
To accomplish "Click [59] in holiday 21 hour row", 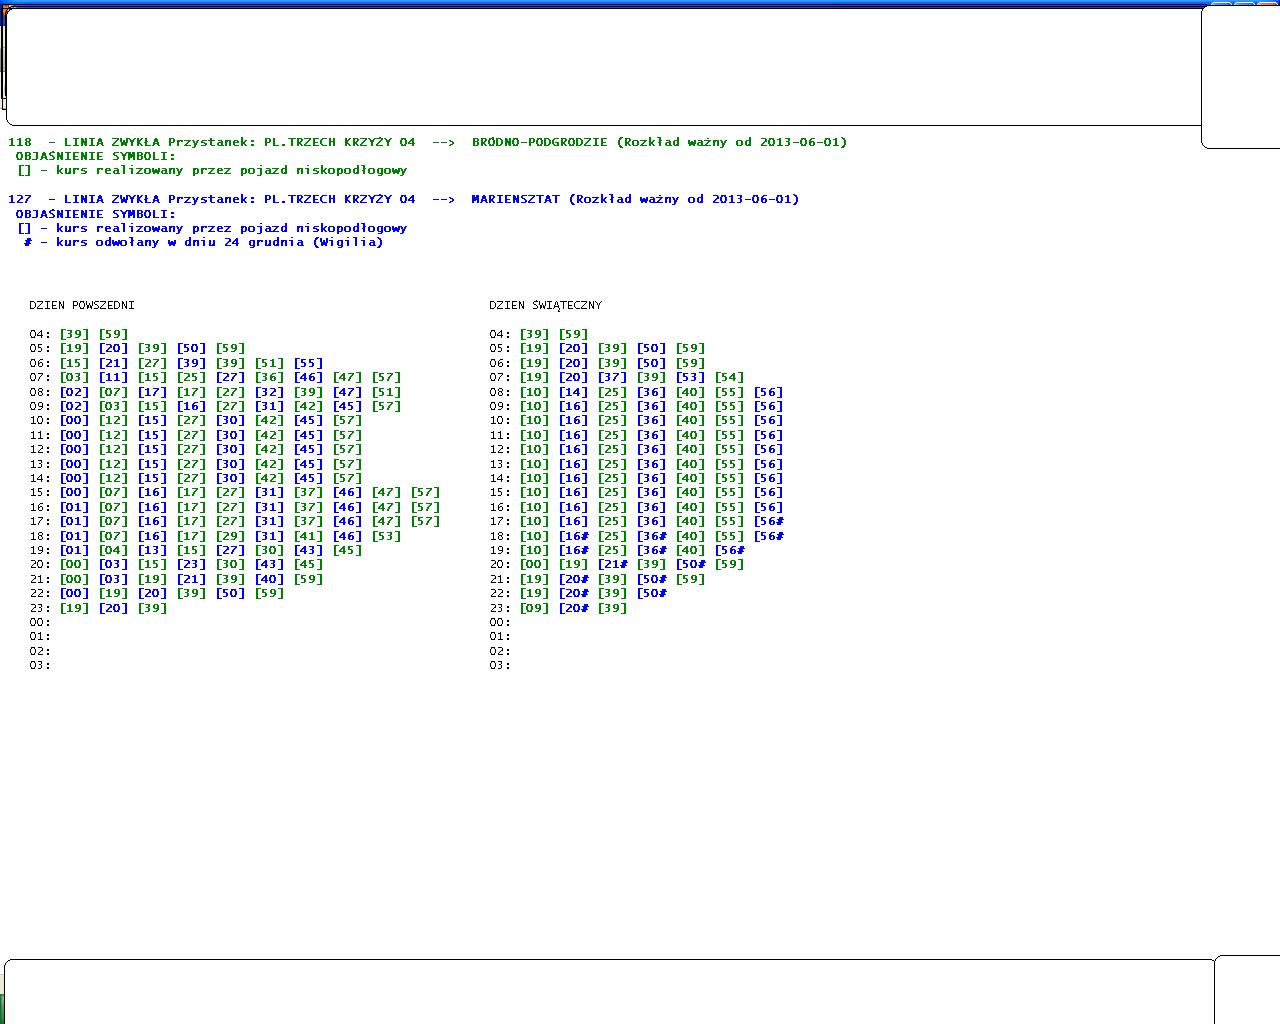I will (x=691, y=579).
